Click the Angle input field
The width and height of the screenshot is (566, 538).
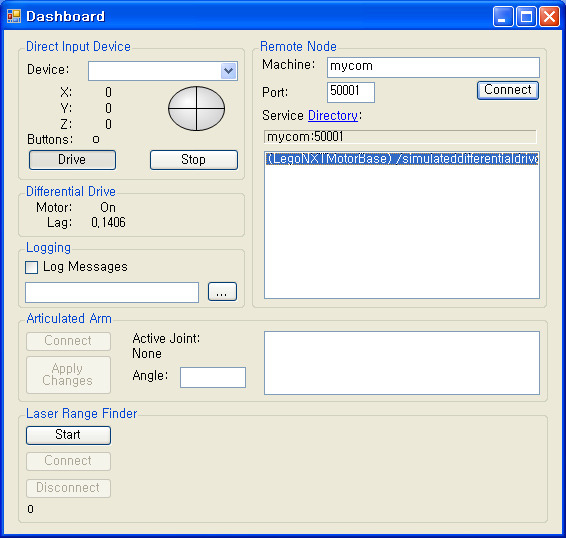(213, 377)
